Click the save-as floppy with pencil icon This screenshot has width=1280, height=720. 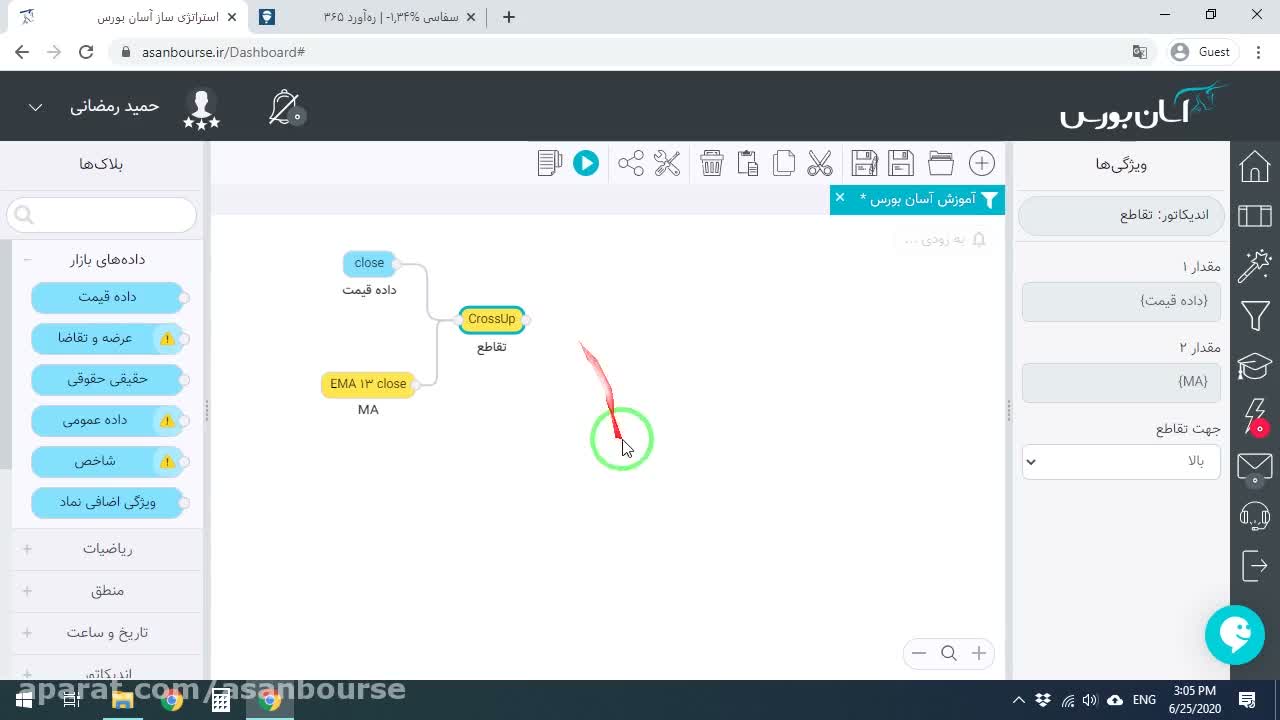864,163
